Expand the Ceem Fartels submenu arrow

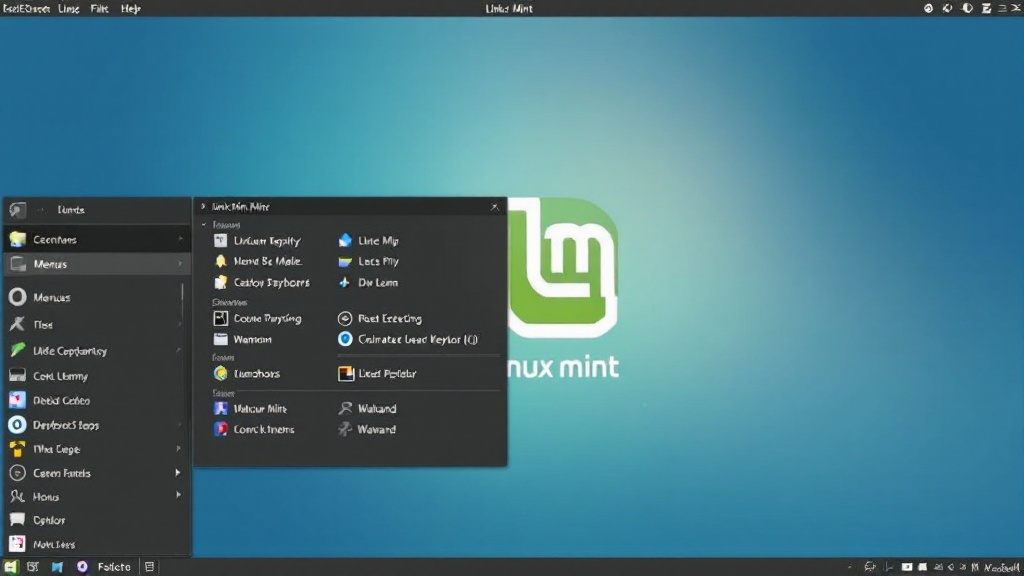tap(178, 473)
